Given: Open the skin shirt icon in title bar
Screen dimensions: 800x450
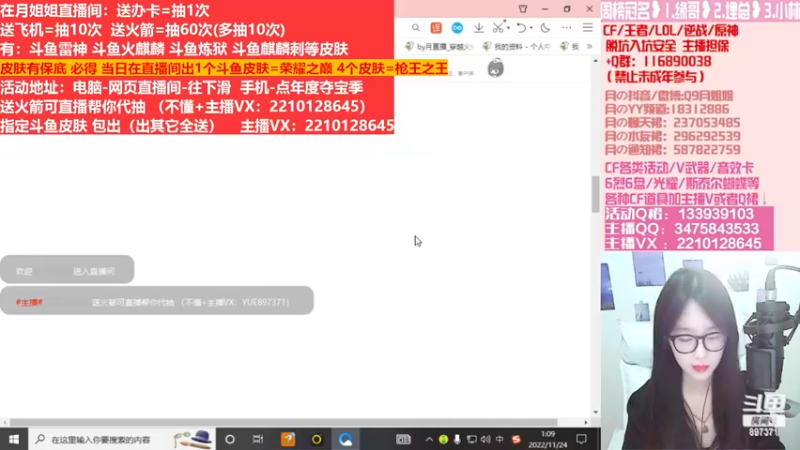Looking at the screenshot, I should pyautogui.click(x=523, y=9).
